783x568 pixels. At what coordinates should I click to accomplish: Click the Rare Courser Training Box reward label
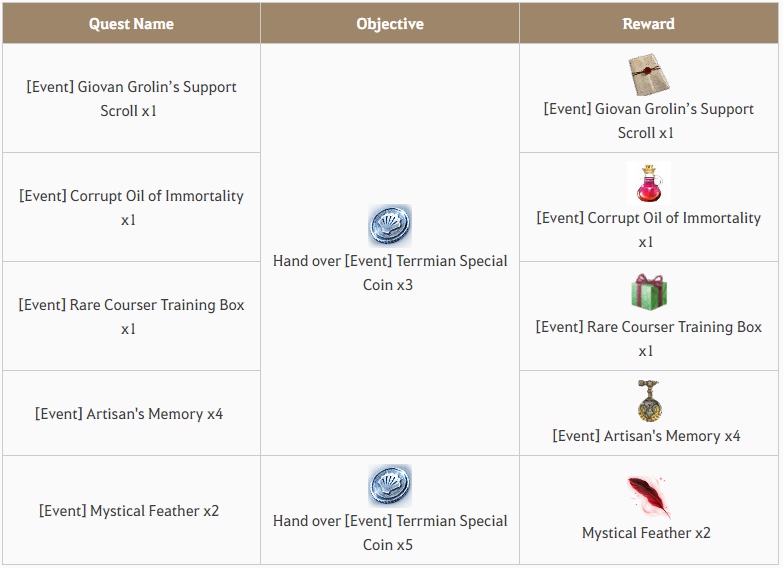pos(649,339)
